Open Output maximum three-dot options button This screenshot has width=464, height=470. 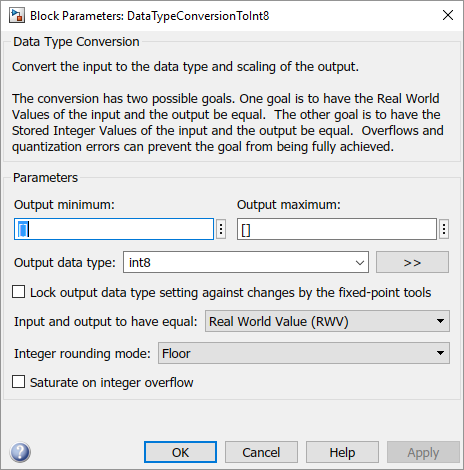pos(444,229)
